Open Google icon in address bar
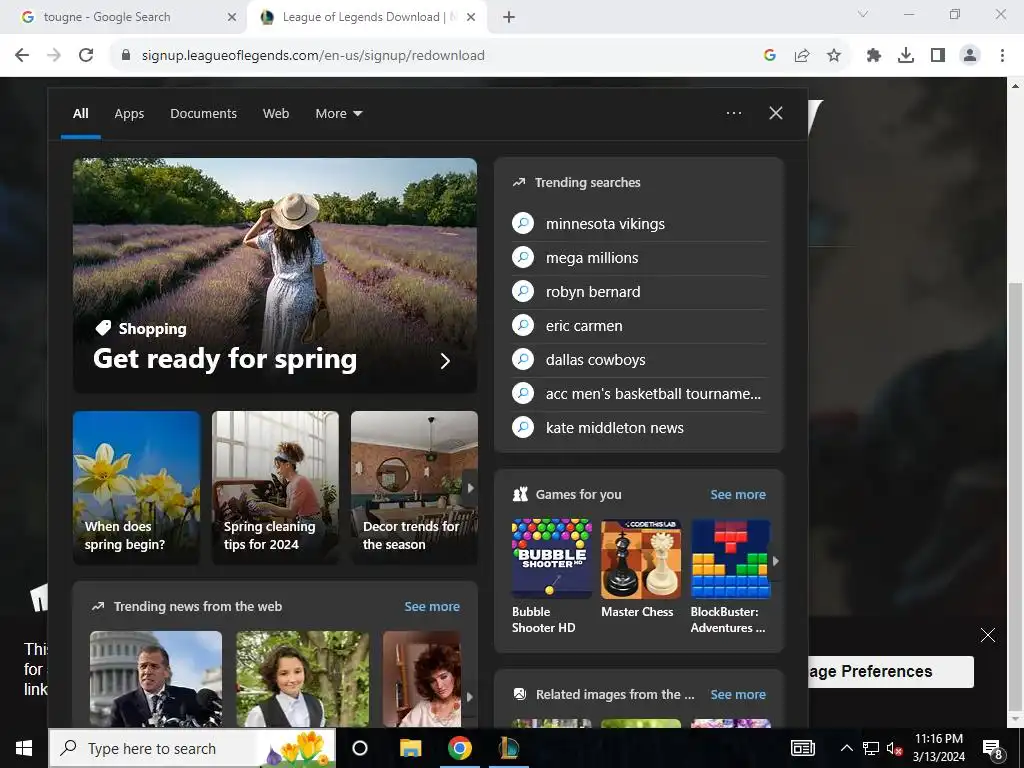This screenshot has width=1024, height=768. pyautogui.click(x=770, y=56)
